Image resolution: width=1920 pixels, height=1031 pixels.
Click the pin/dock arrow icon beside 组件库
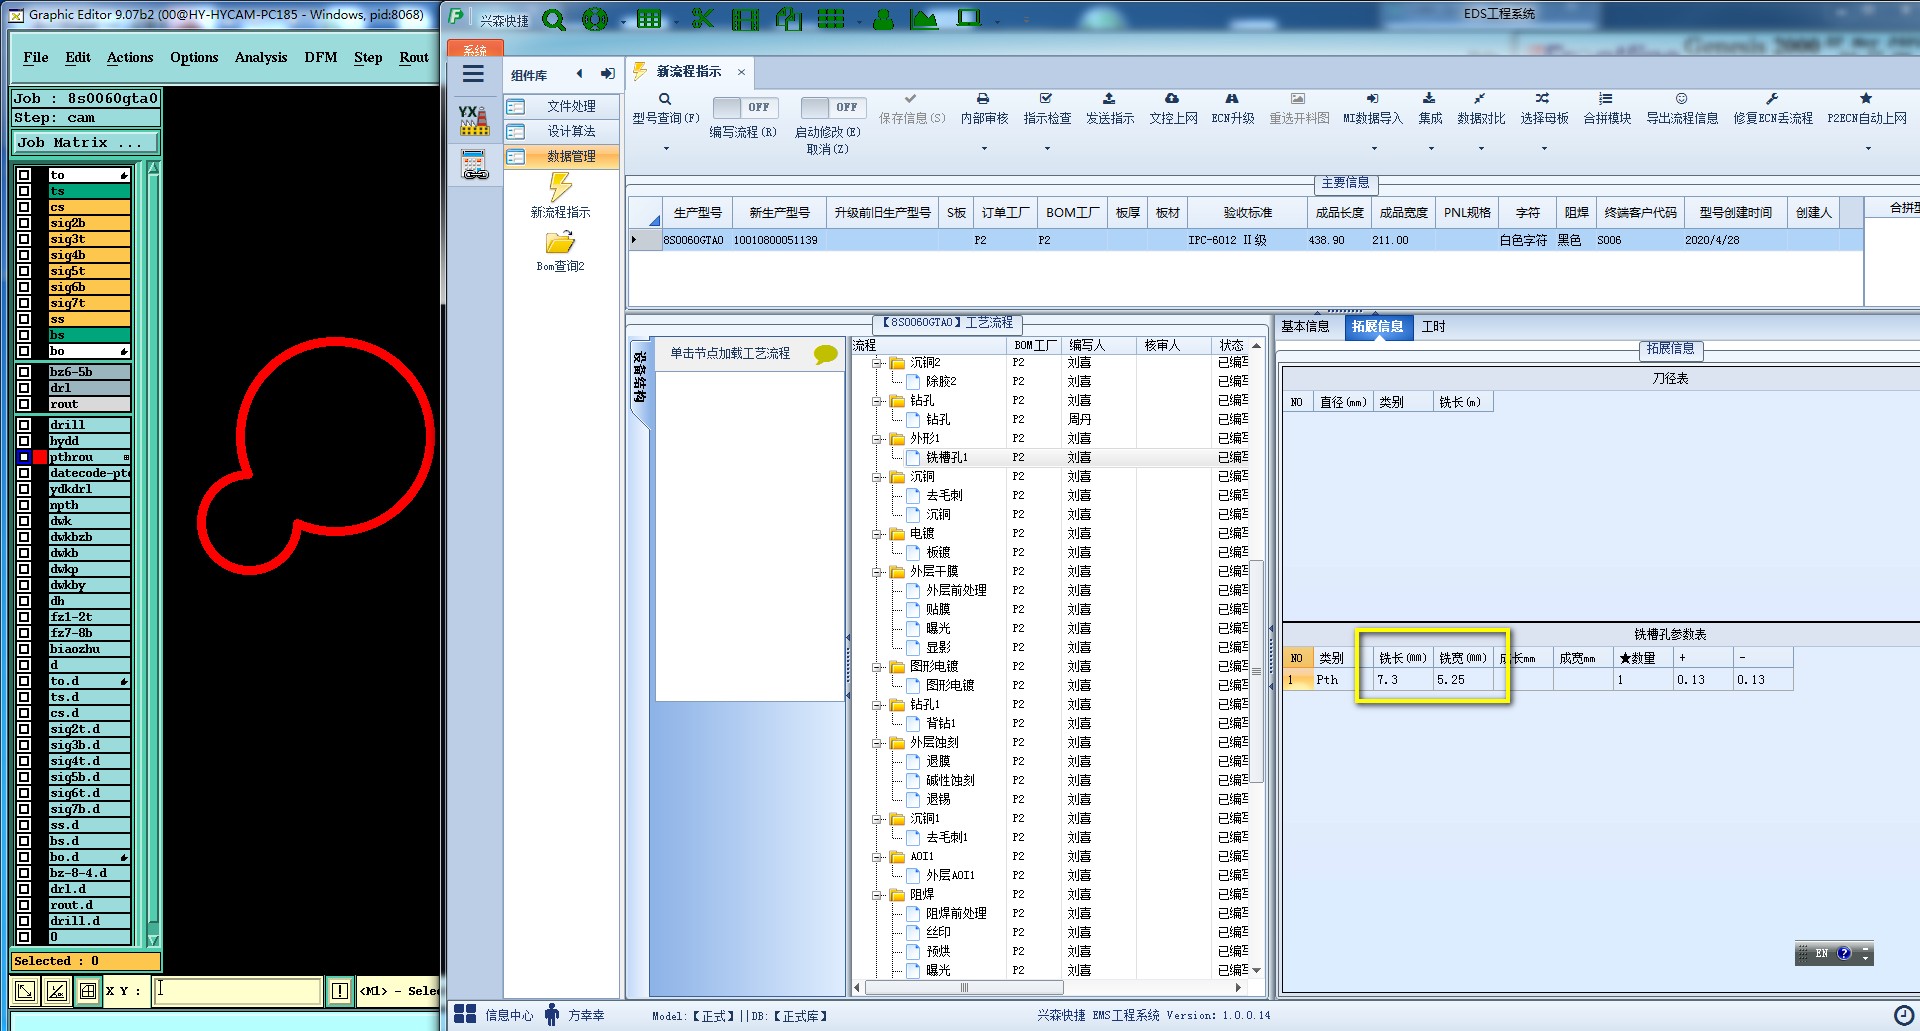tap(607, 74)
